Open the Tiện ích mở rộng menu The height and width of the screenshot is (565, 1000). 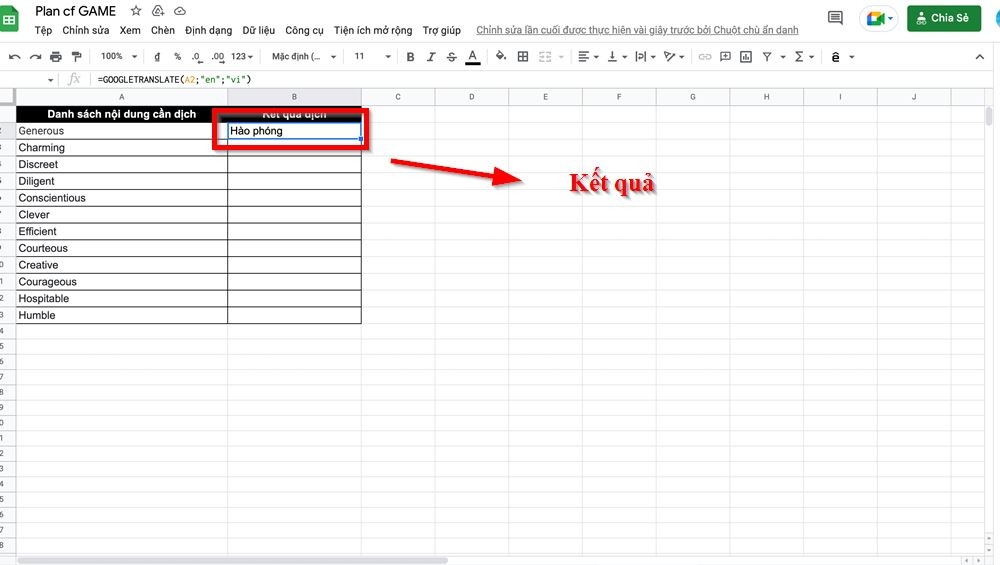point(373,30)
